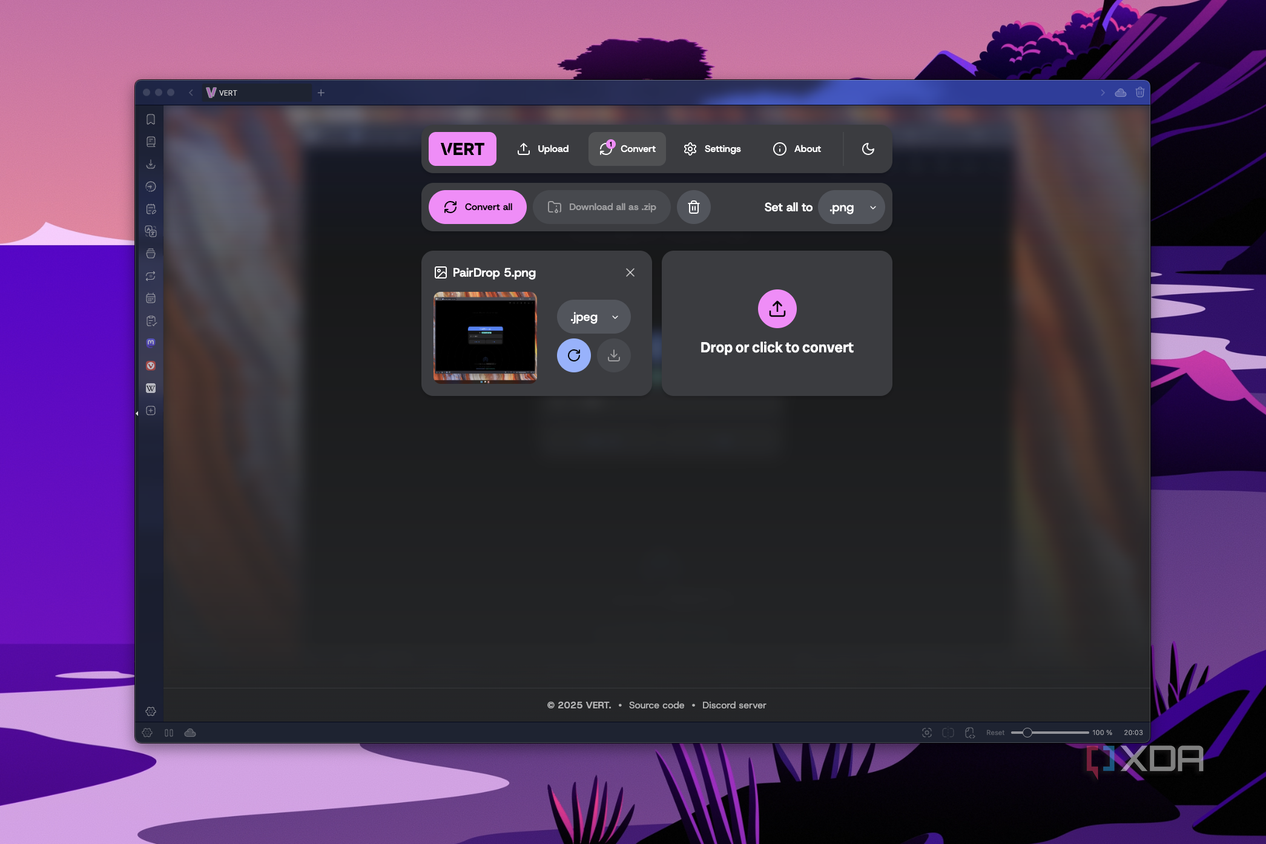Image resolution: width=1266 pixels, height=844 pixels.
Task: Open the Source code link
Action: [x=657, y=705]
